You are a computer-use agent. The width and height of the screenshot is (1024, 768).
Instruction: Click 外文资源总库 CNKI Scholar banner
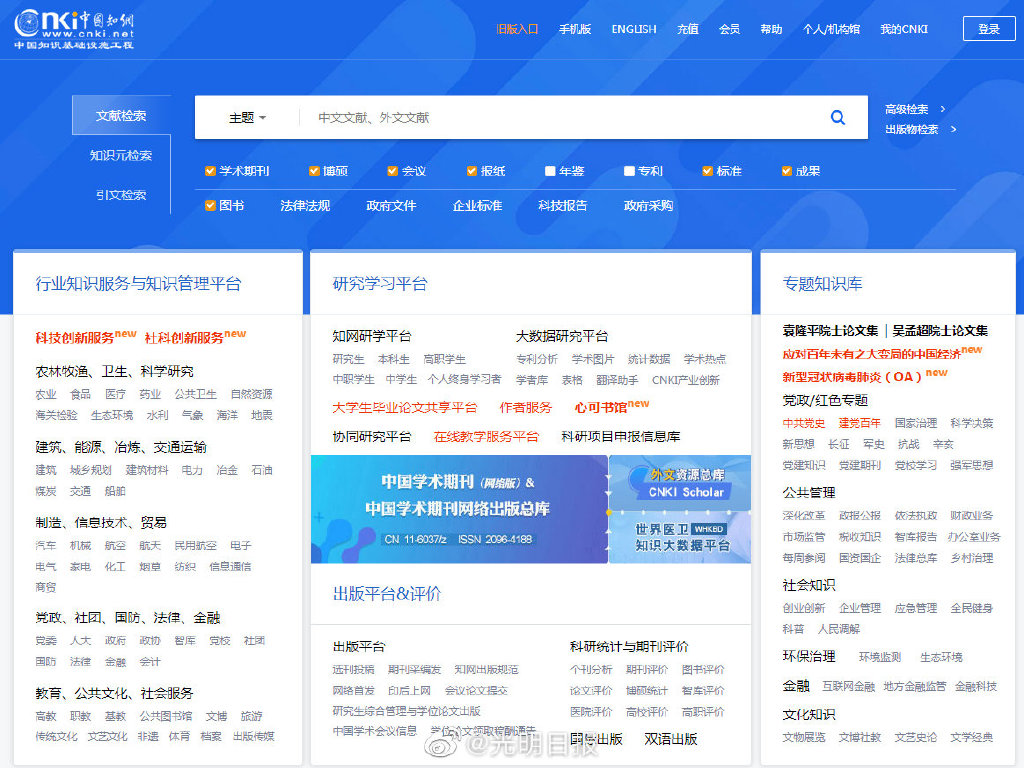click(680, 483)
